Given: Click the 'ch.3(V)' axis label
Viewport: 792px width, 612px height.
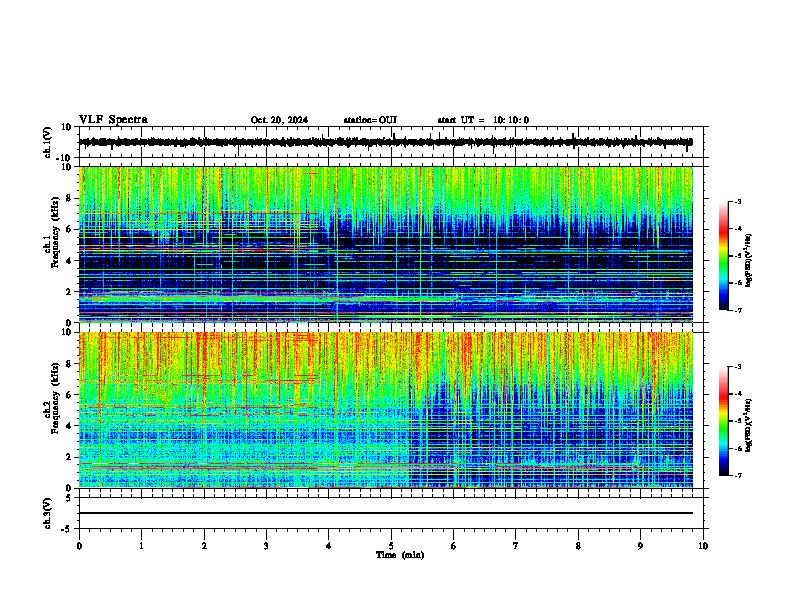Looking at the screenshot, I should tap(47, 513).
